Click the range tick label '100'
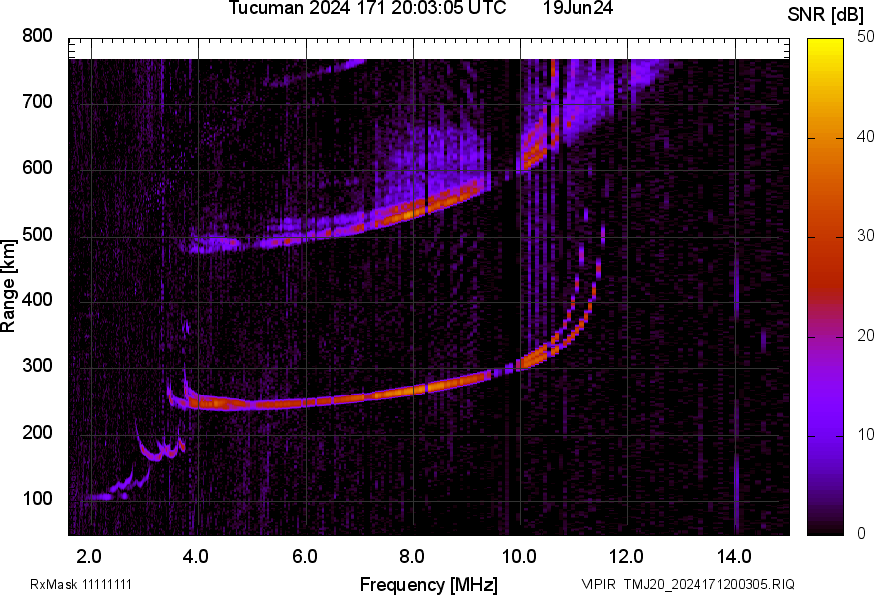This screenshot has width=874, height=595. tap(37, 499)
